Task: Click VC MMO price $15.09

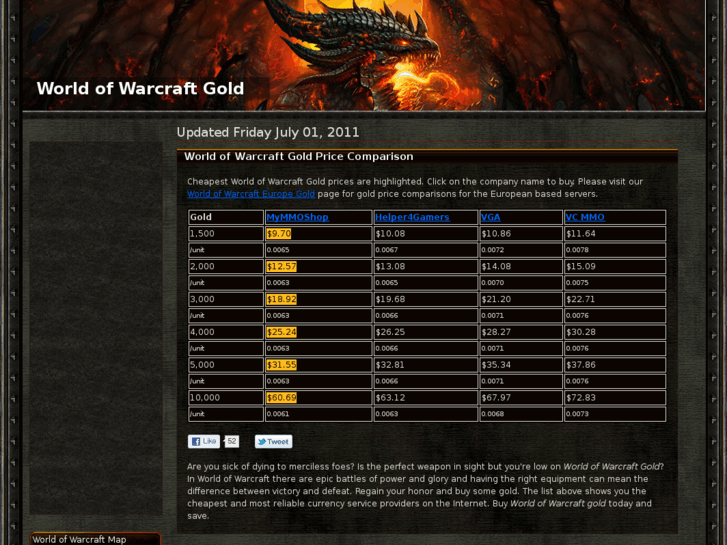Action: click(x=580, y=266)
